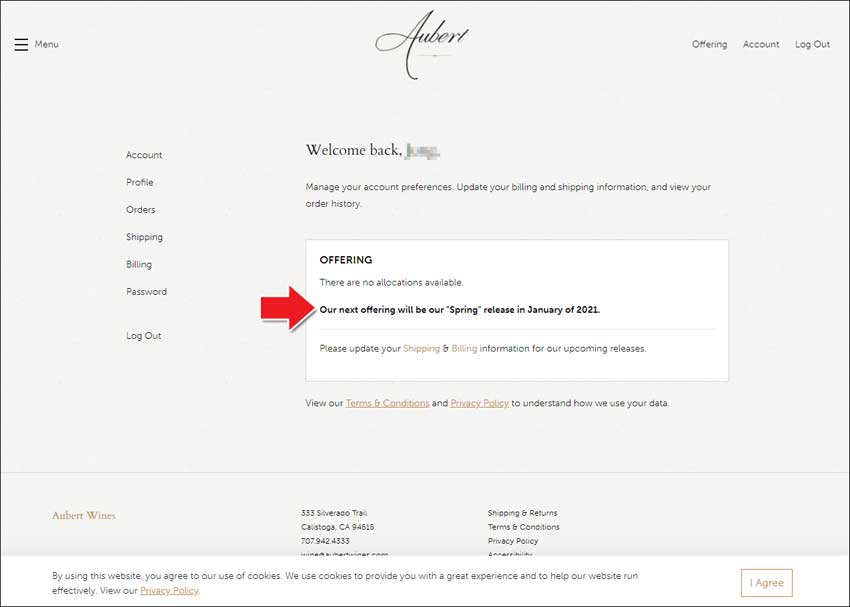Screen dimensions: 850x607
Task: Click the Aubert logo at top
Action: tap(422, 44)
